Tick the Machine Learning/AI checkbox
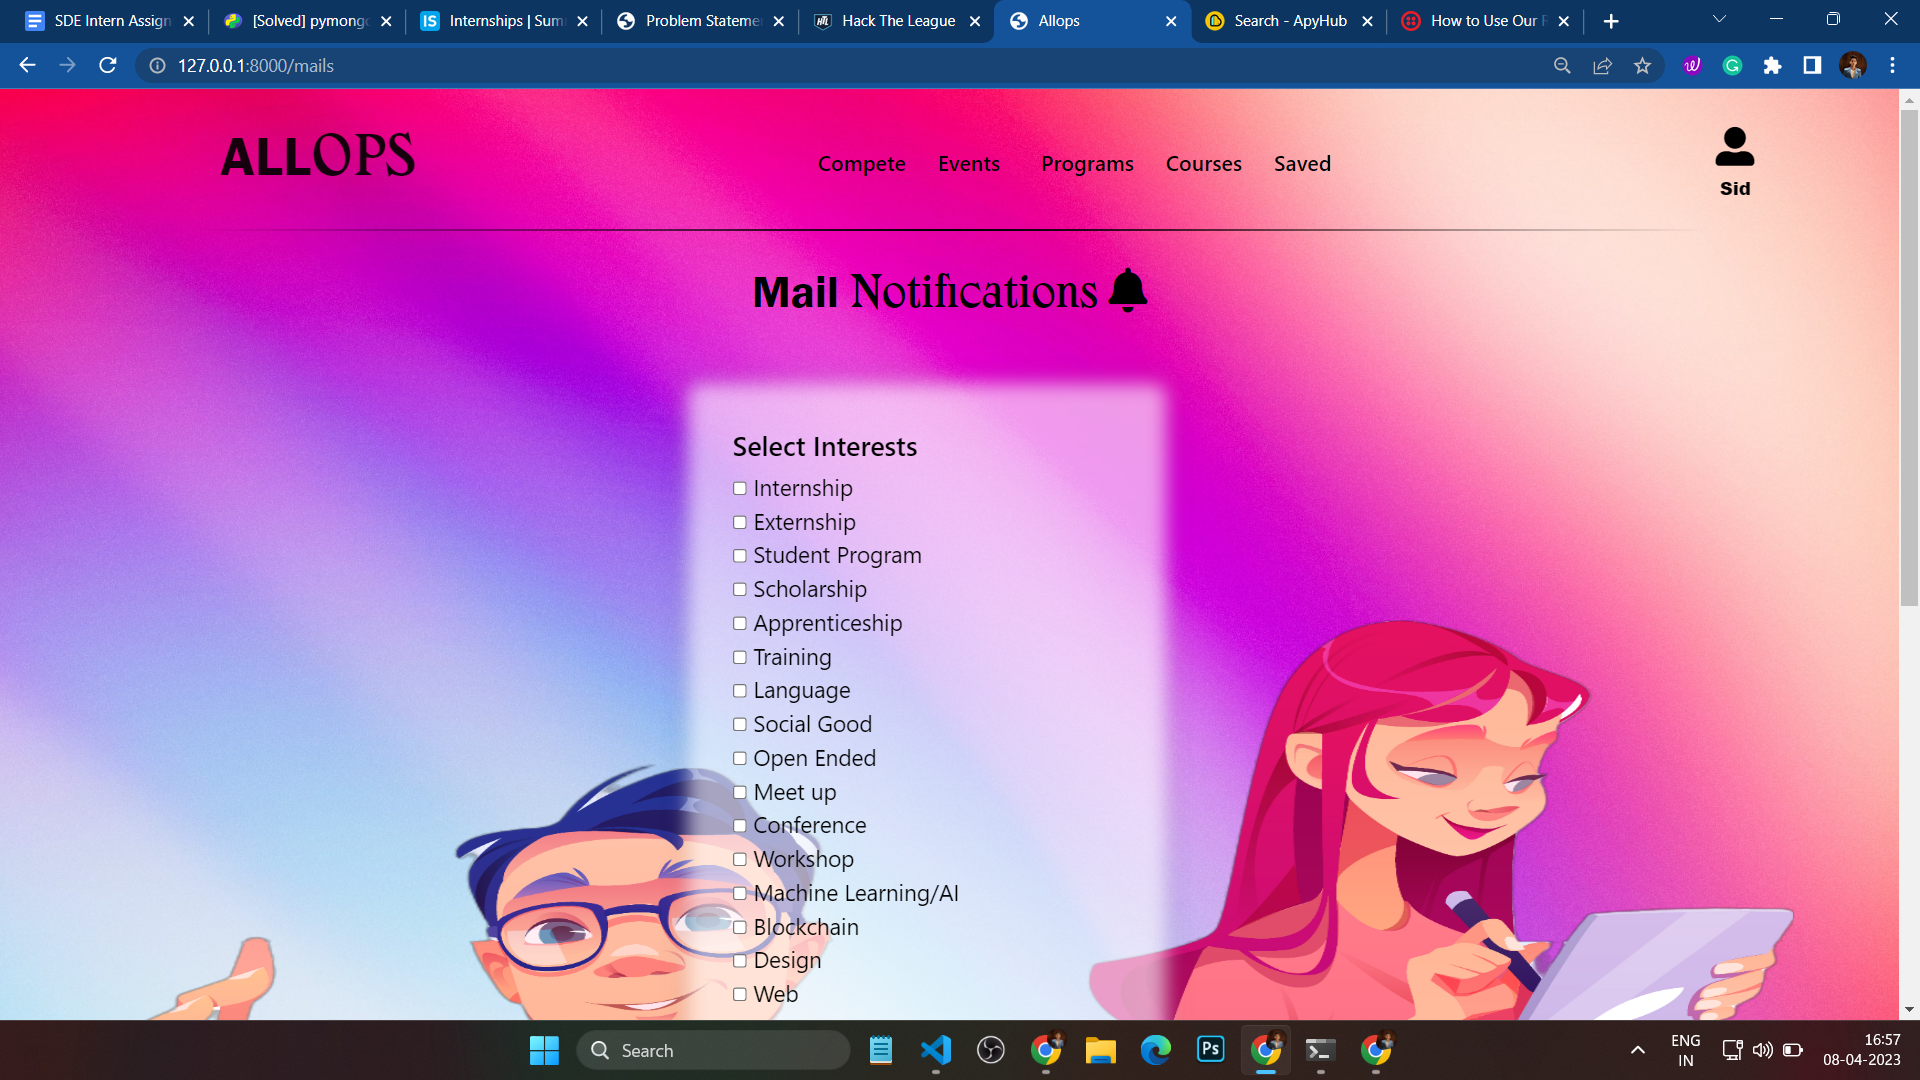This screenshot has width=1920, height=1080. coord(740,894)
